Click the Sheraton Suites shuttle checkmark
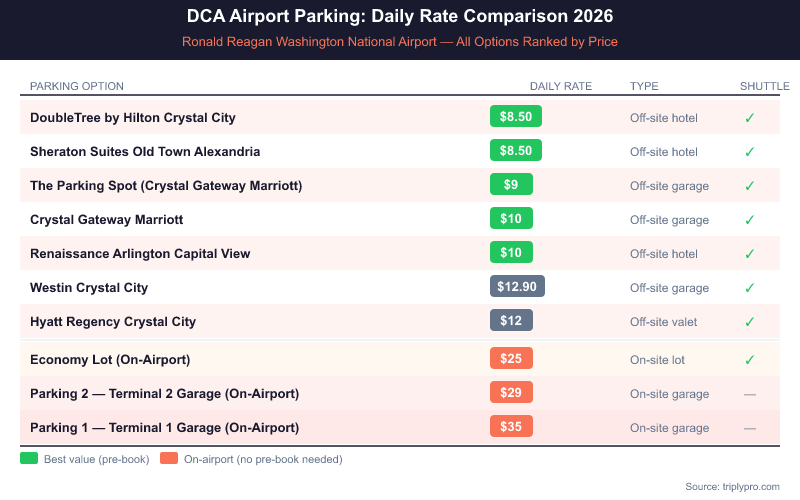The width and height of the screenshot is (800, 500). click(x=749, y=152)
